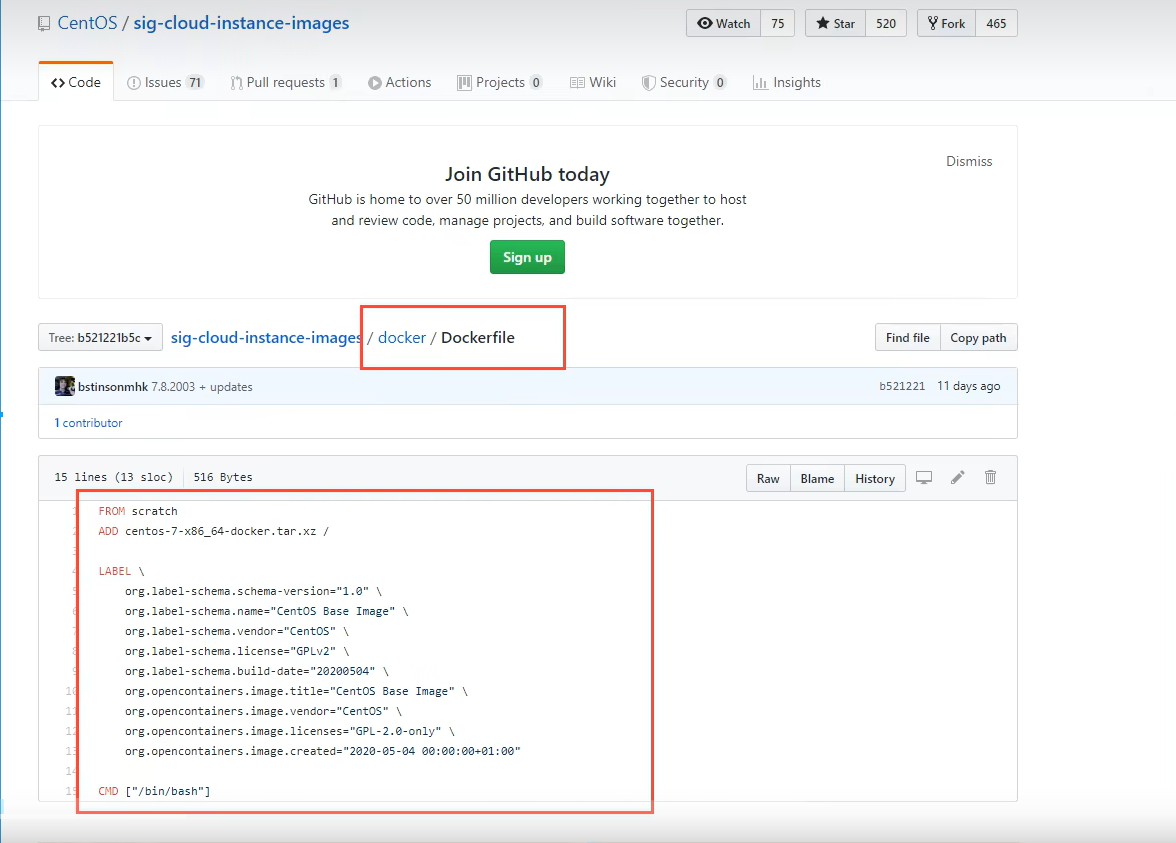Click the trash delete file icon
This screenshot has width=1176, height=843.
[x=990, y=478]
